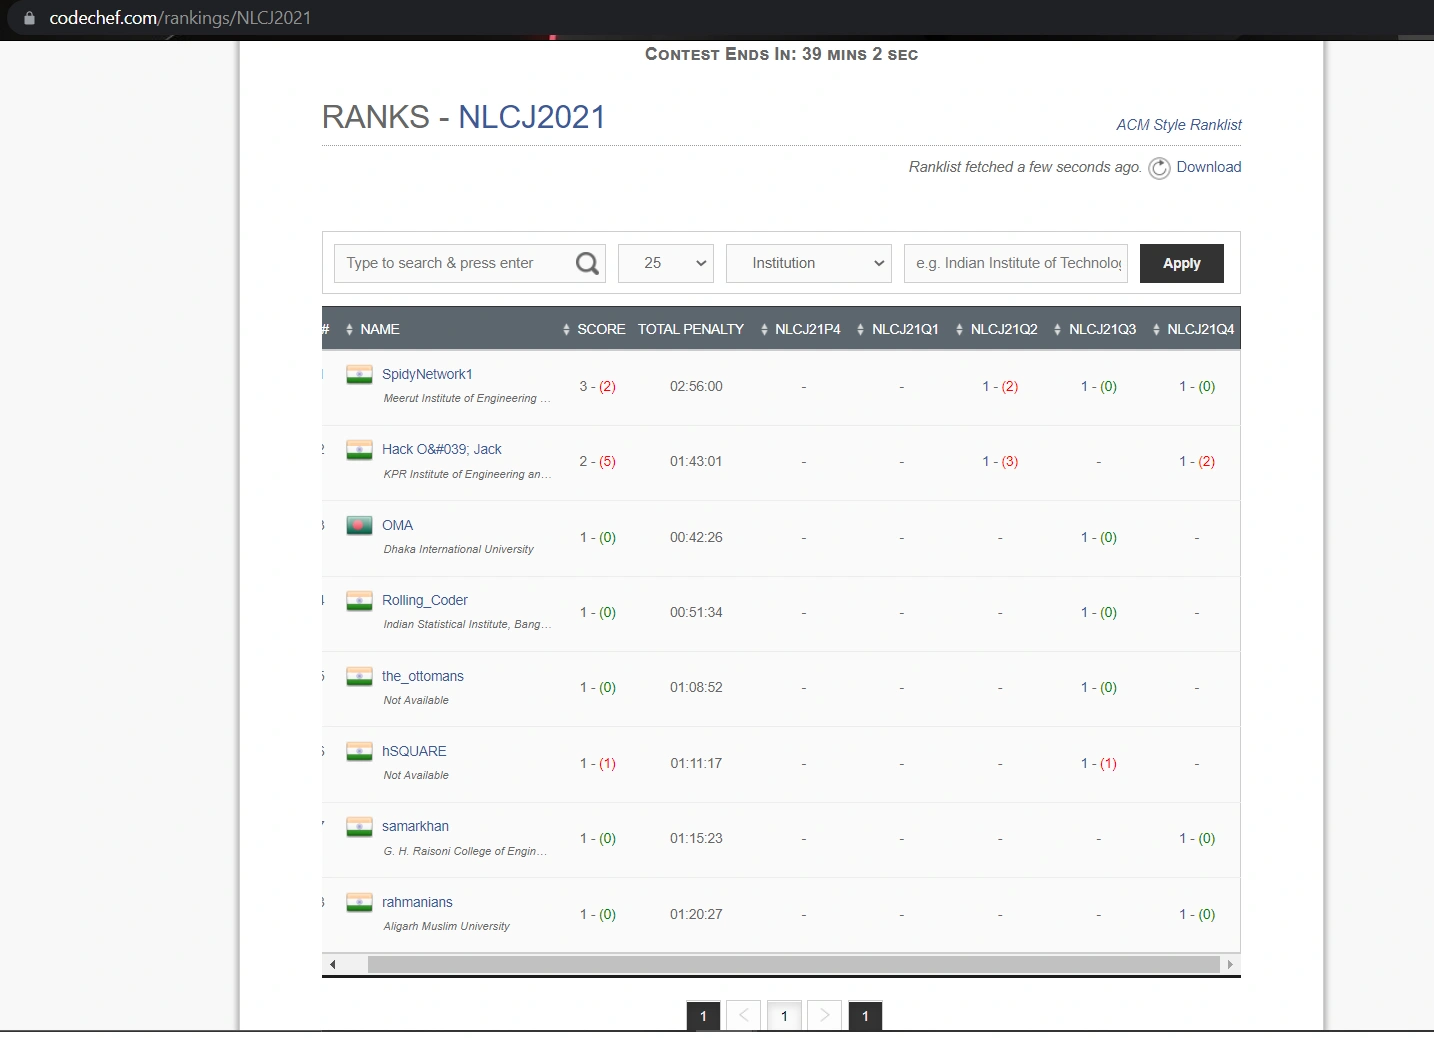Click the flag next to samarkhan
The image size is (1434, 1038).
(x=359, y=827)
